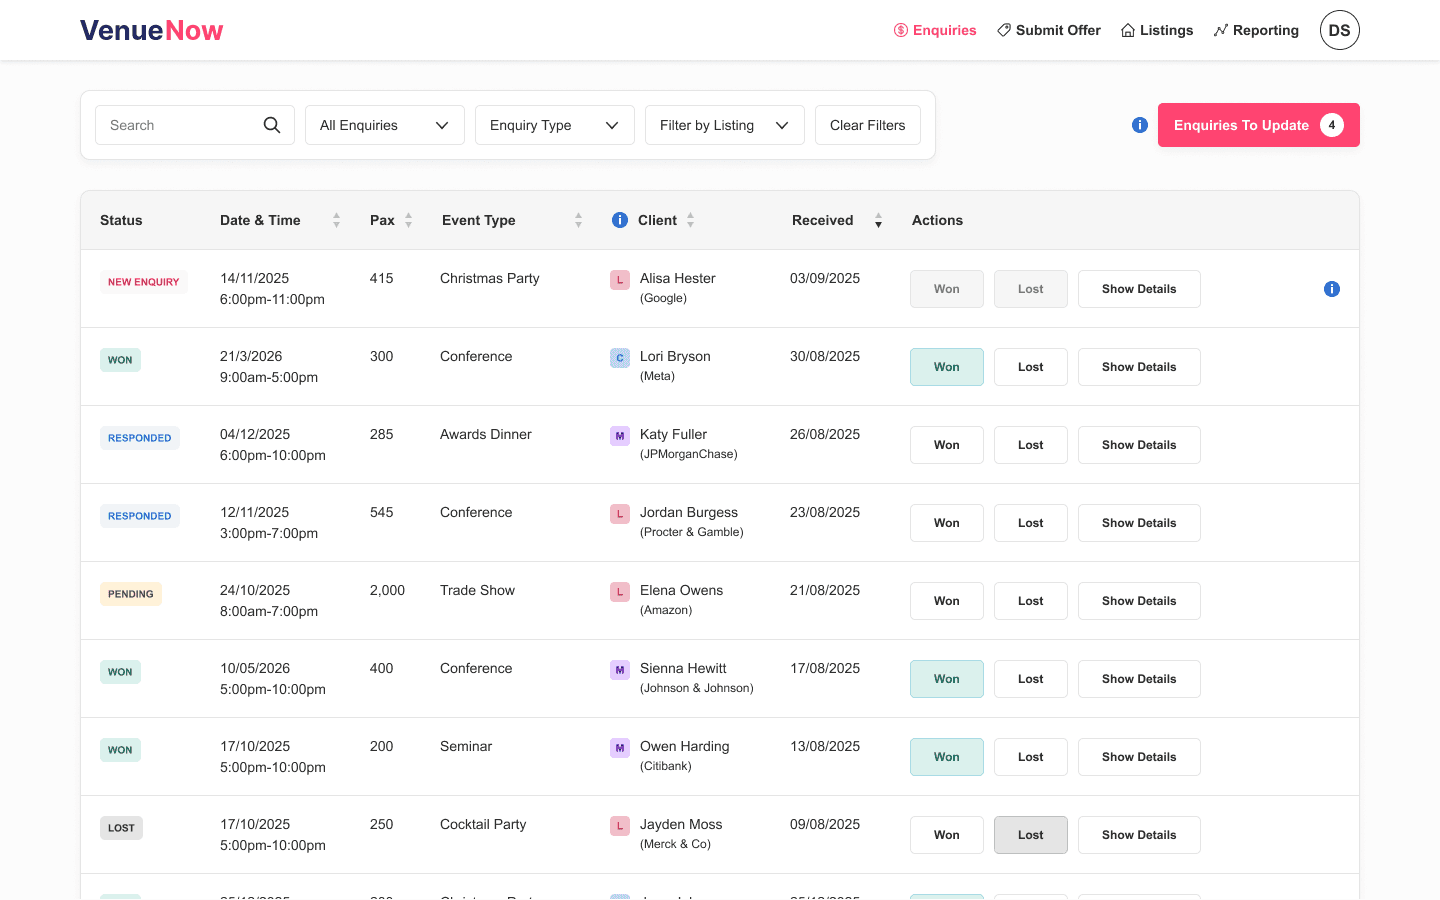Click the Enquiries To Update button

1259,125
